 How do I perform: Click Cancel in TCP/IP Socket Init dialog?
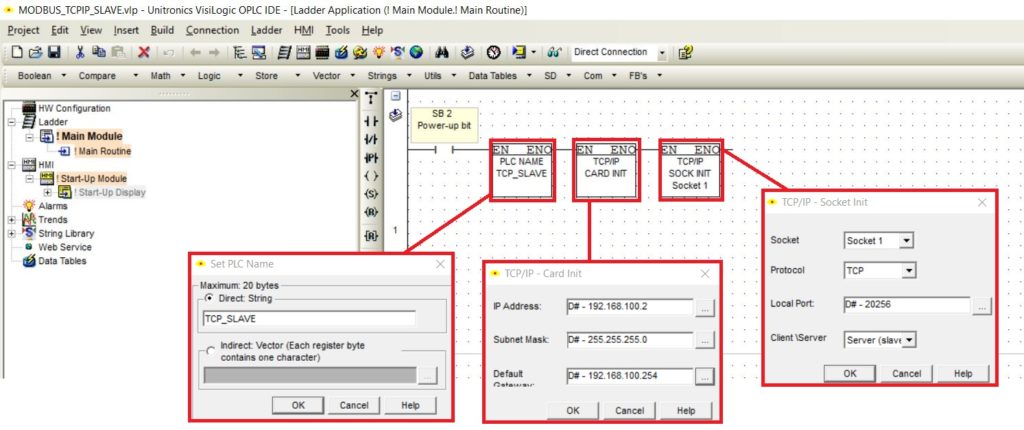coord(906,374)
